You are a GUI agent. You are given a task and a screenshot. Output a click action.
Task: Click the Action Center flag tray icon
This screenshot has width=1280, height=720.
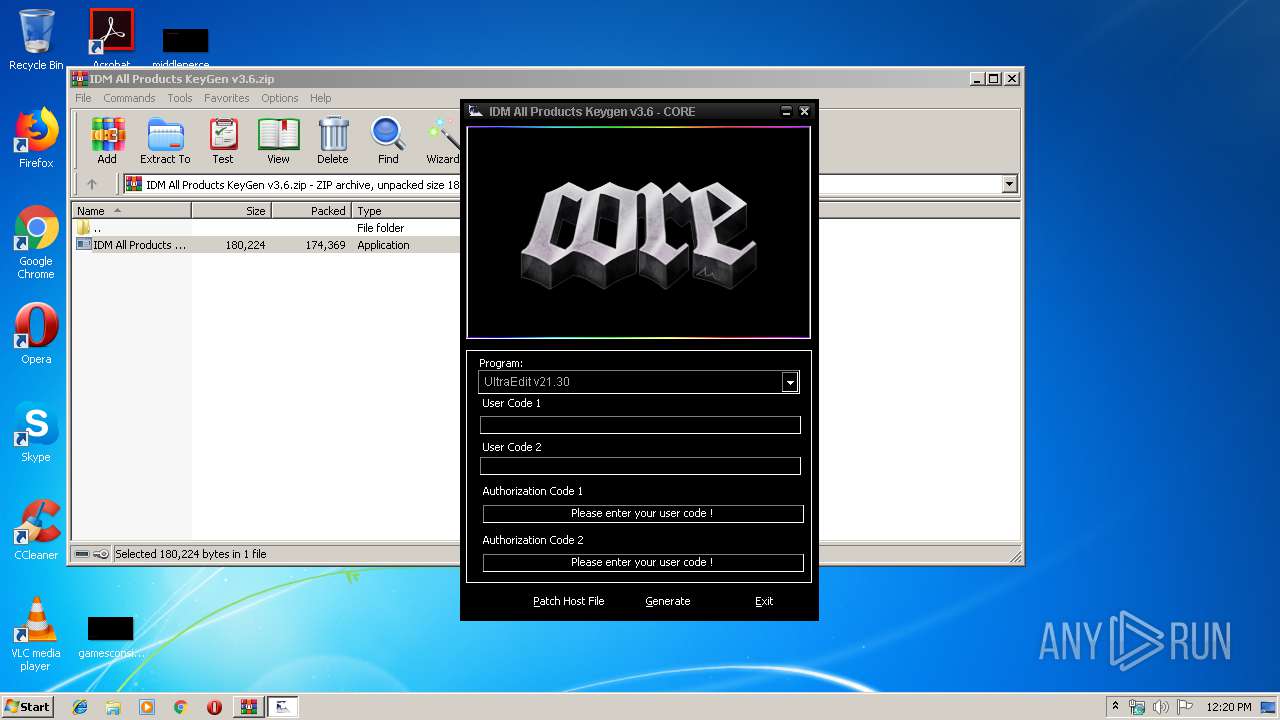coord(1185,707)
